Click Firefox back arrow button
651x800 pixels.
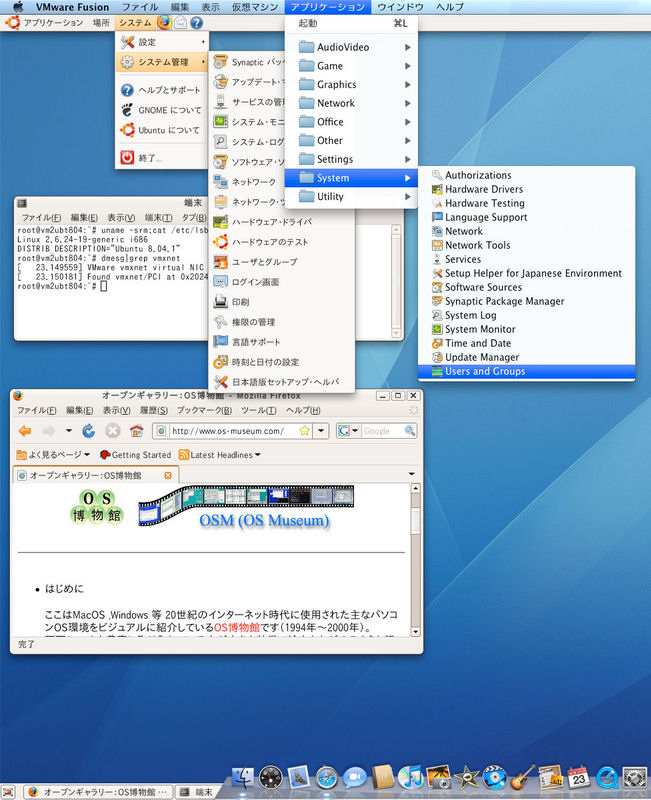pos(25,431)
